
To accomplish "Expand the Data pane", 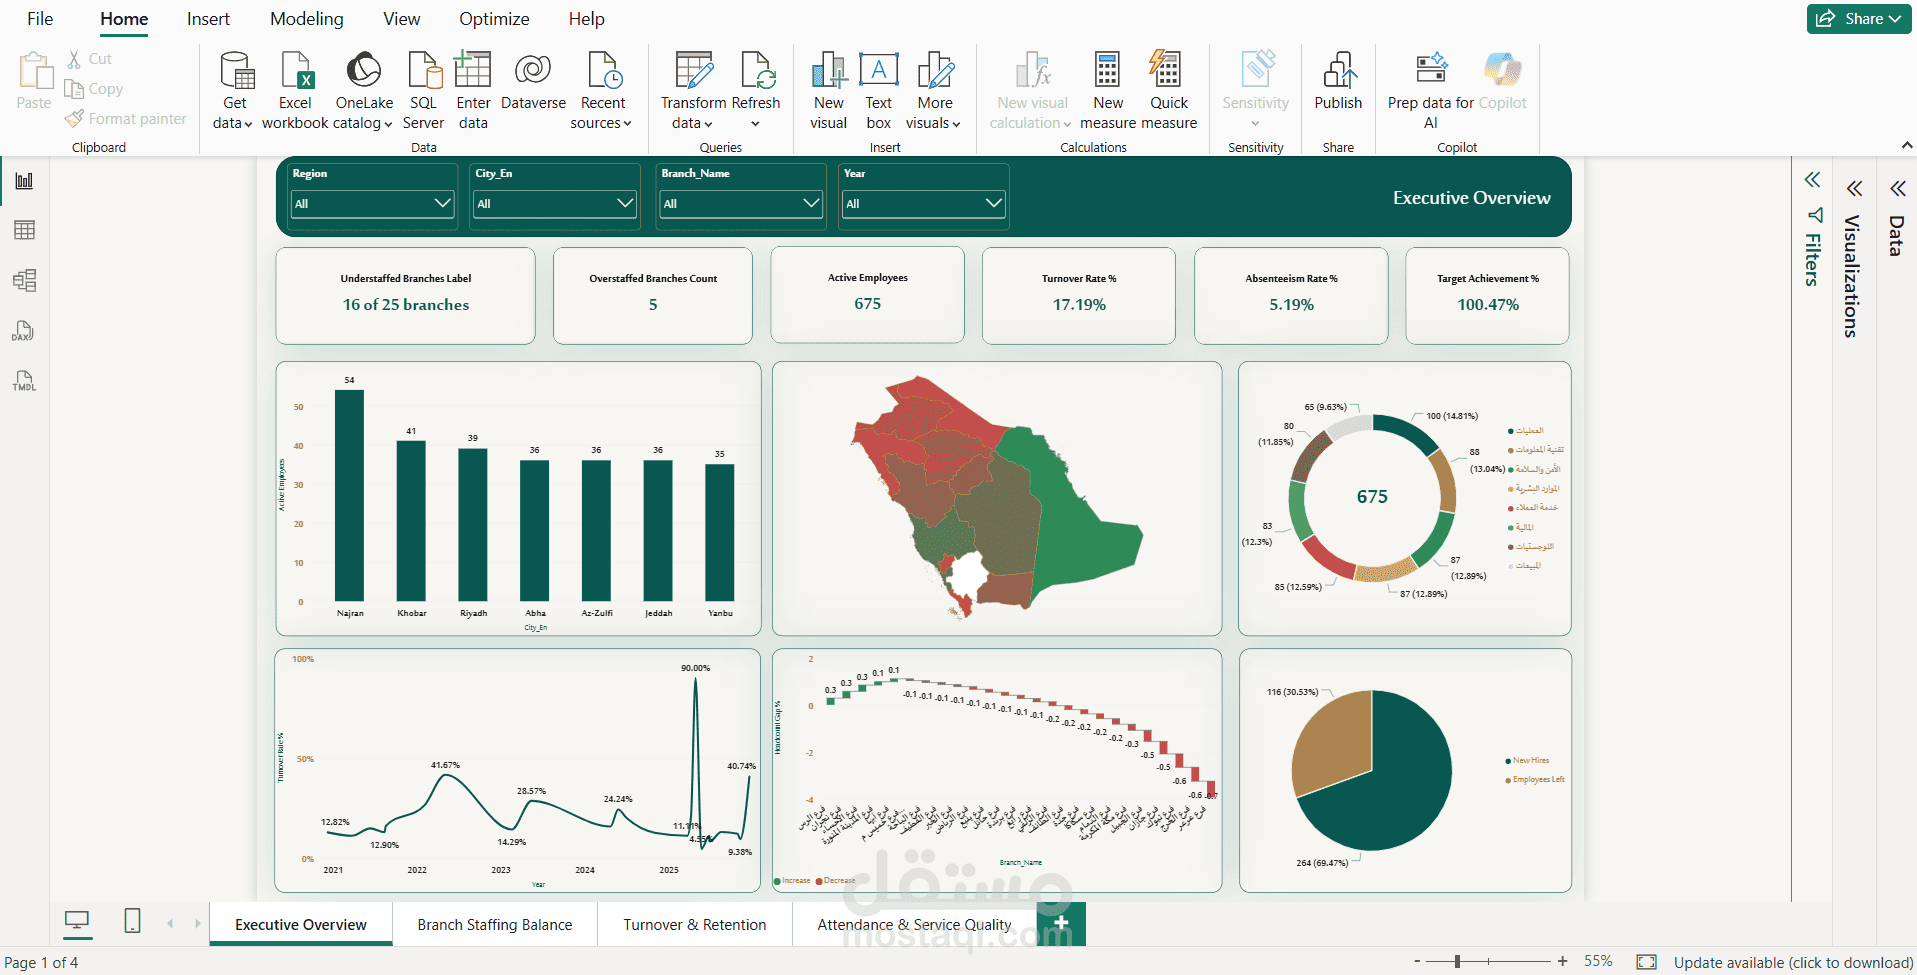I will tap(1897, 188).
